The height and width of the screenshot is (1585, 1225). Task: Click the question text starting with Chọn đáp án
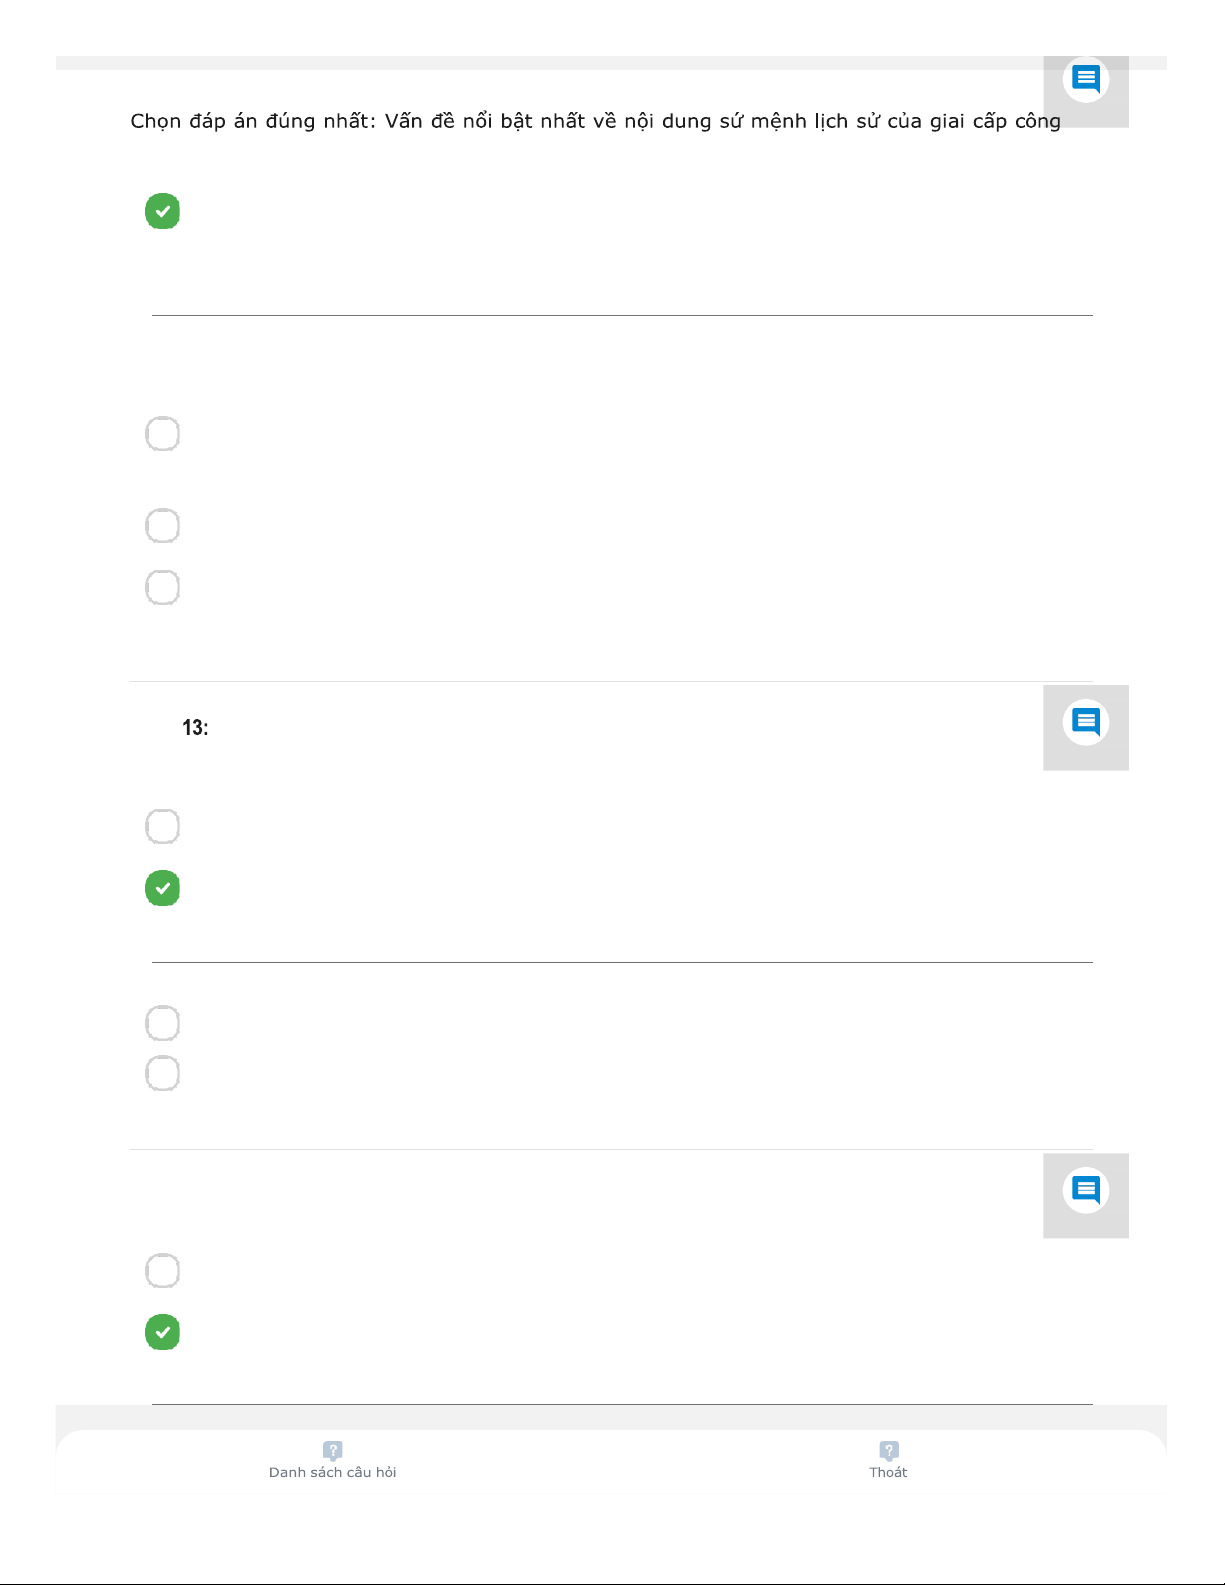coord(595,122)
